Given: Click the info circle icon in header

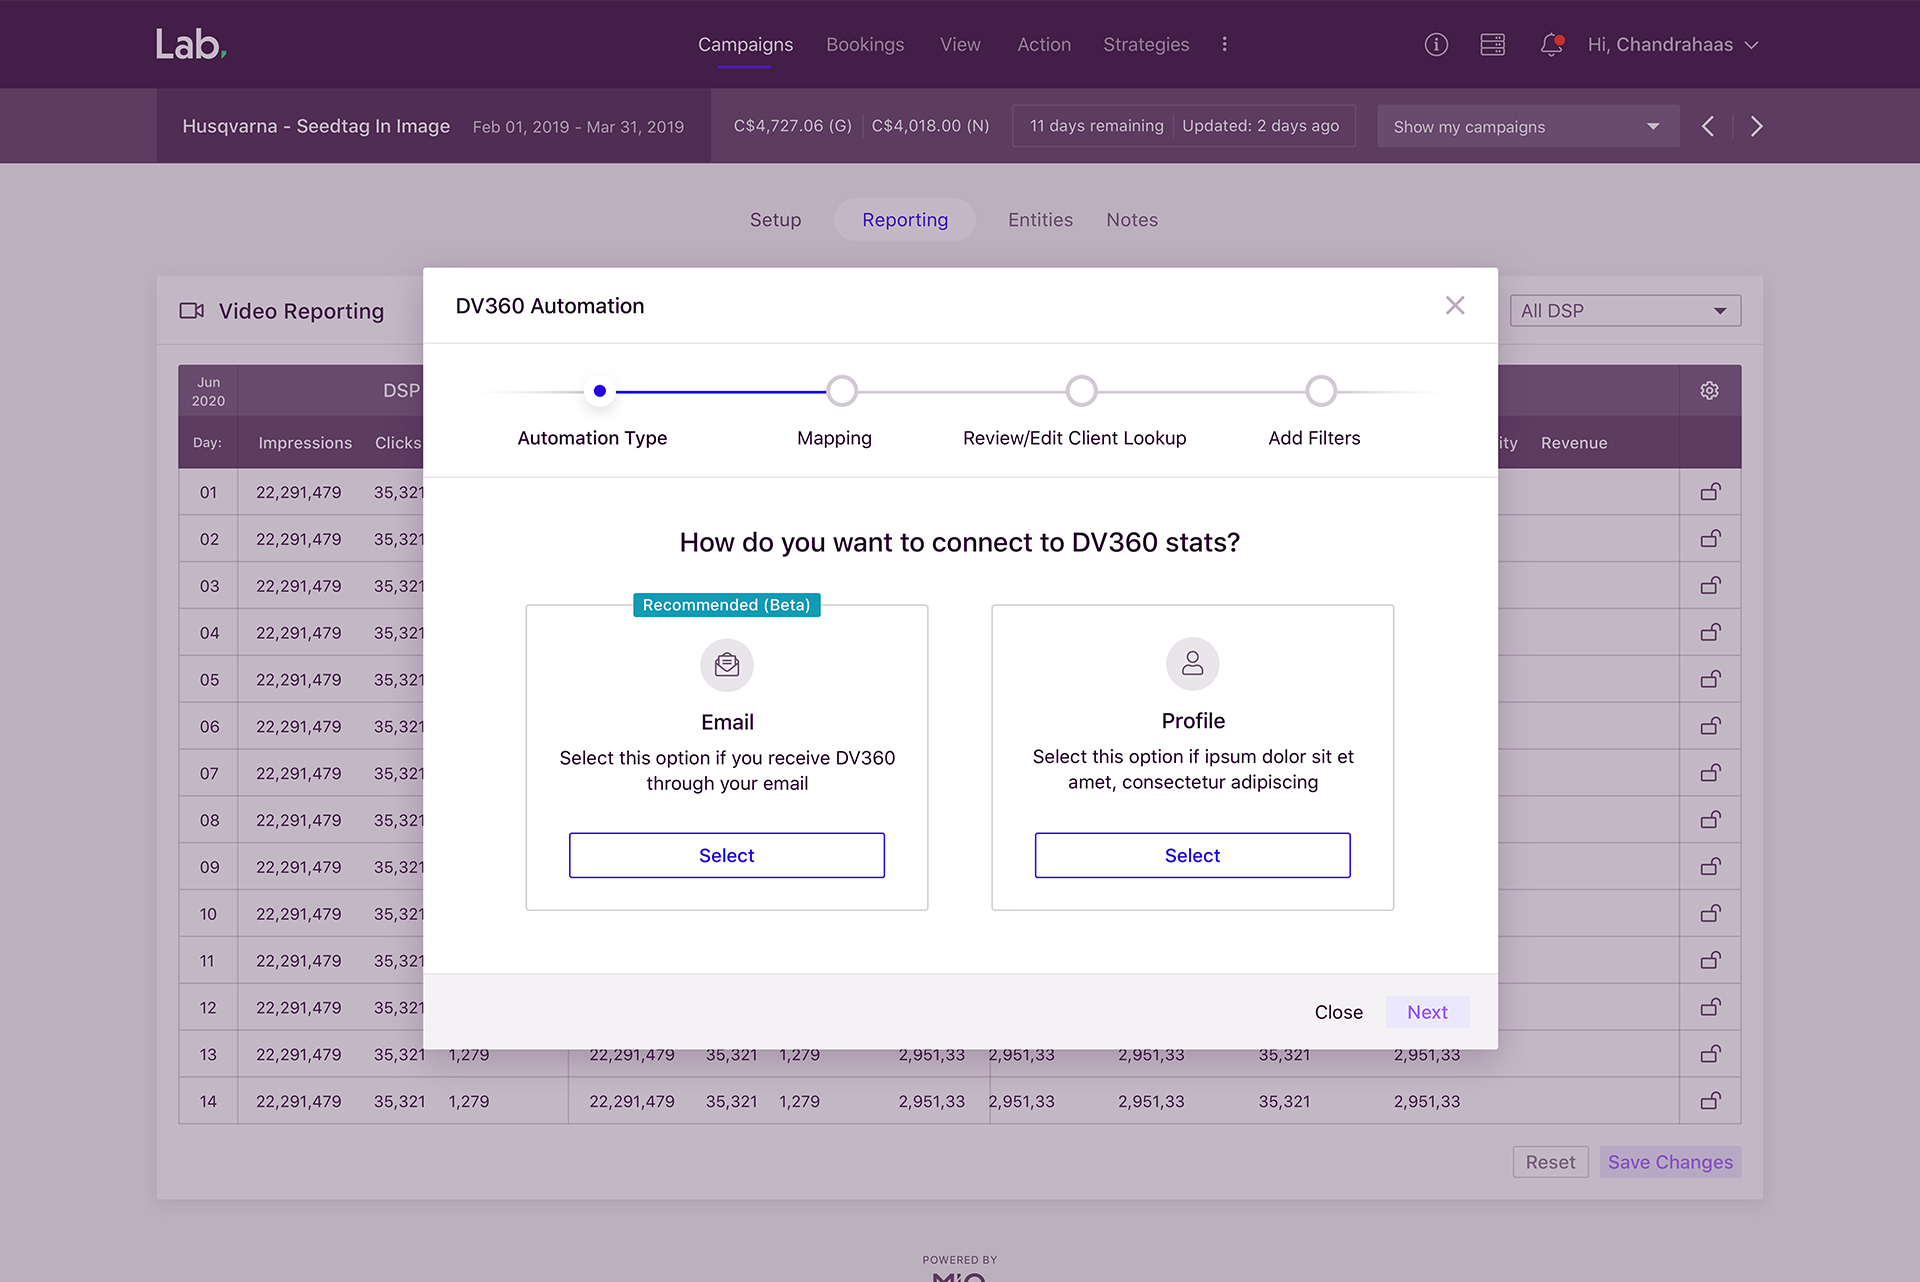Looking at the screenshot, I should click(1436, 45).
